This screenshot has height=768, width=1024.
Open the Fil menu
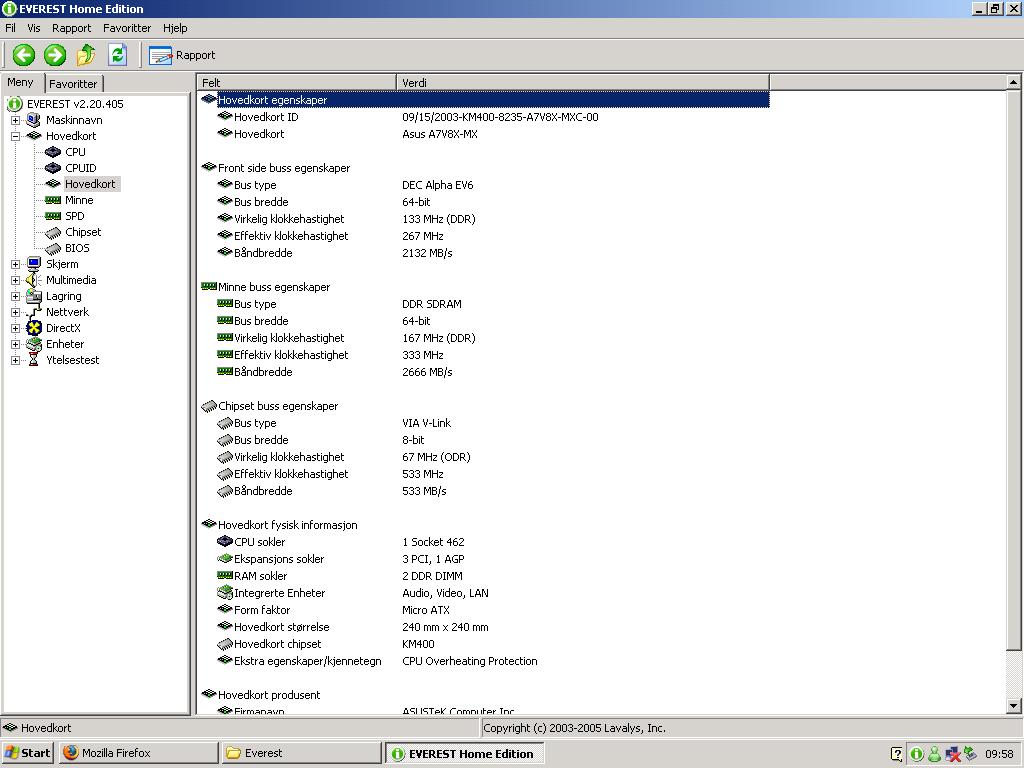[10, 28]
